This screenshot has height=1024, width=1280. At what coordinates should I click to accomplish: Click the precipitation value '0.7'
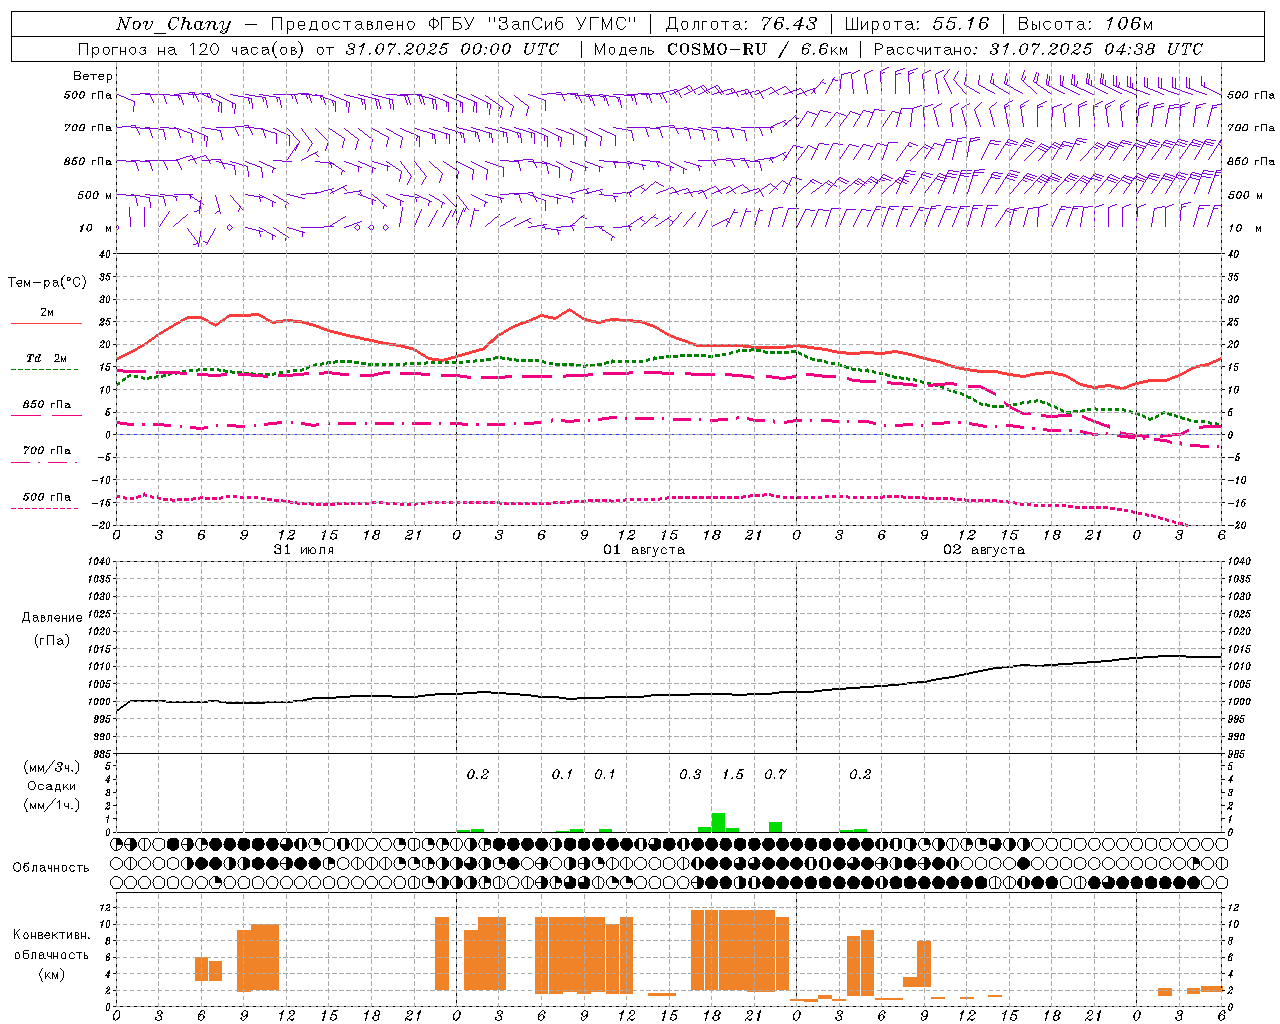775,774
